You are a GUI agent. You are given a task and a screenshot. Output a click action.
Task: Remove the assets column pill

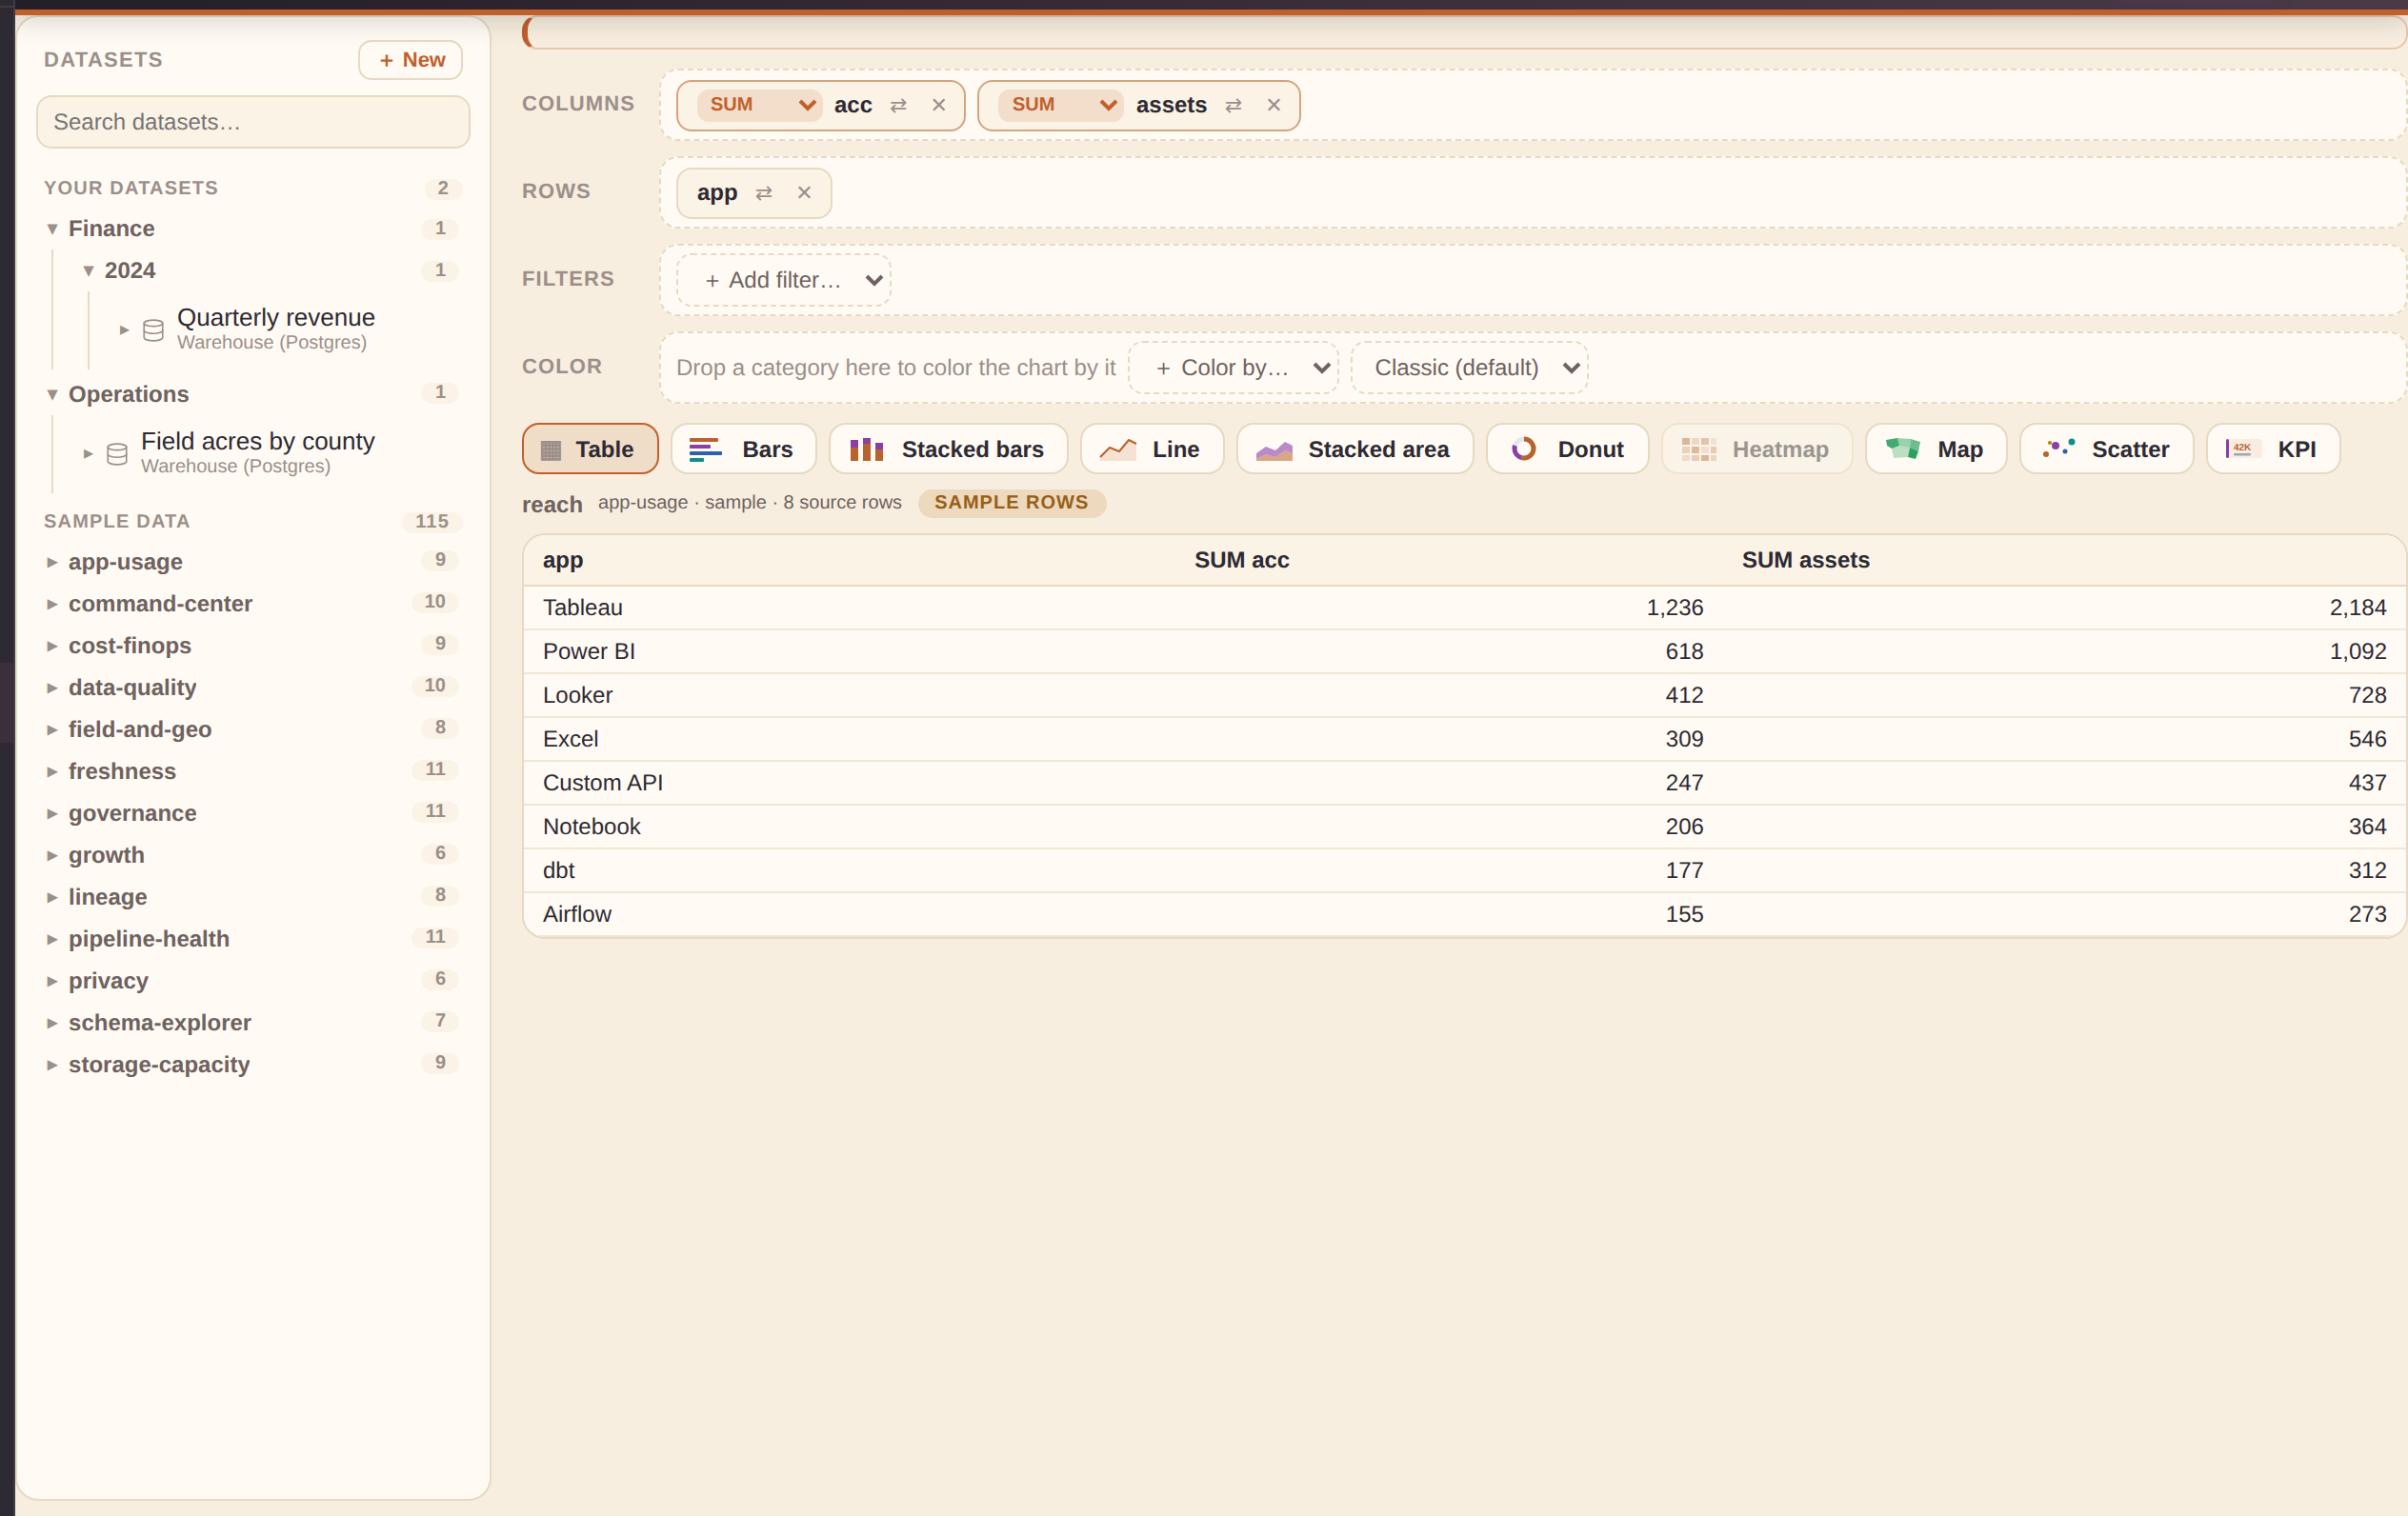coord(1274,105)
